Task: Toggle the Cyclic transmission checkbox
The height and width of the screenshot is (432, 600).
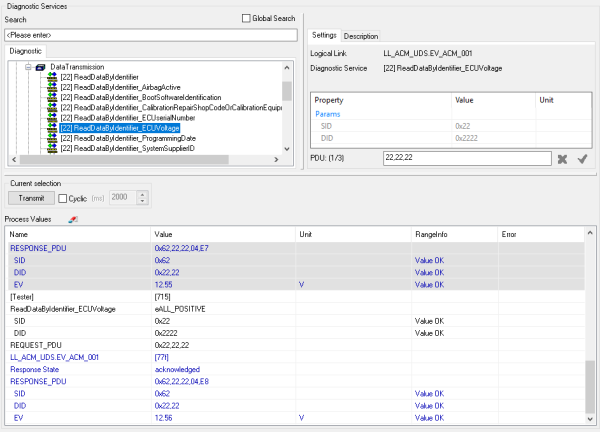Action: click(62, 199)
